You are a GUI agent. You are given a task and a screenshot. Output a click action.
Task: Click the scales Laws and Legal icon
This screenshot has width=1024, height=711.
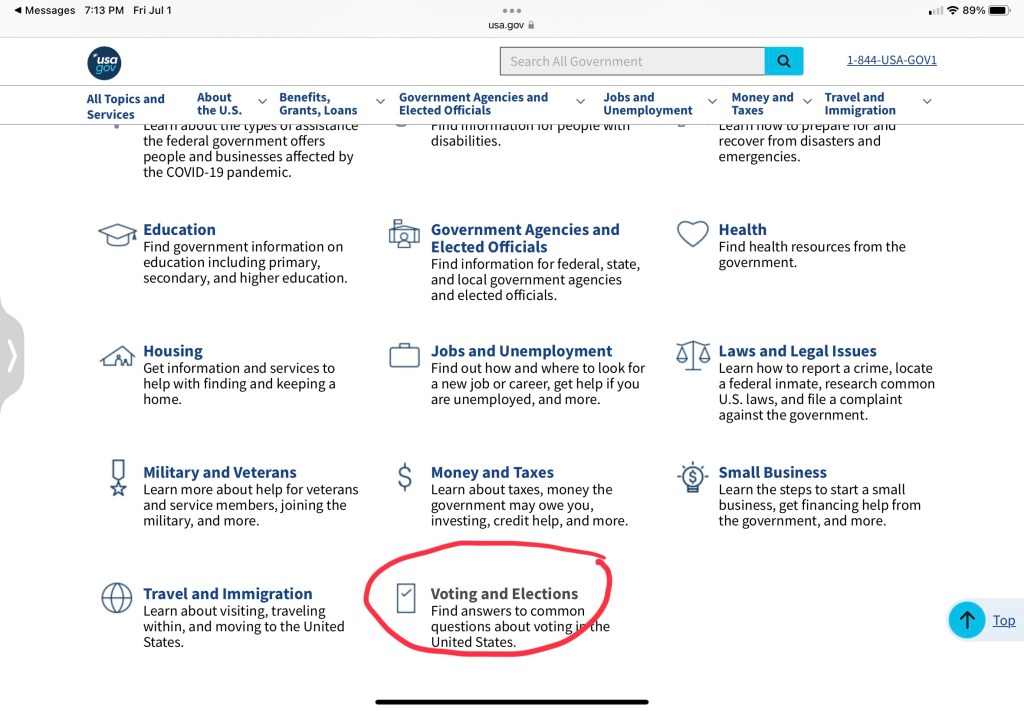(693, 355)
